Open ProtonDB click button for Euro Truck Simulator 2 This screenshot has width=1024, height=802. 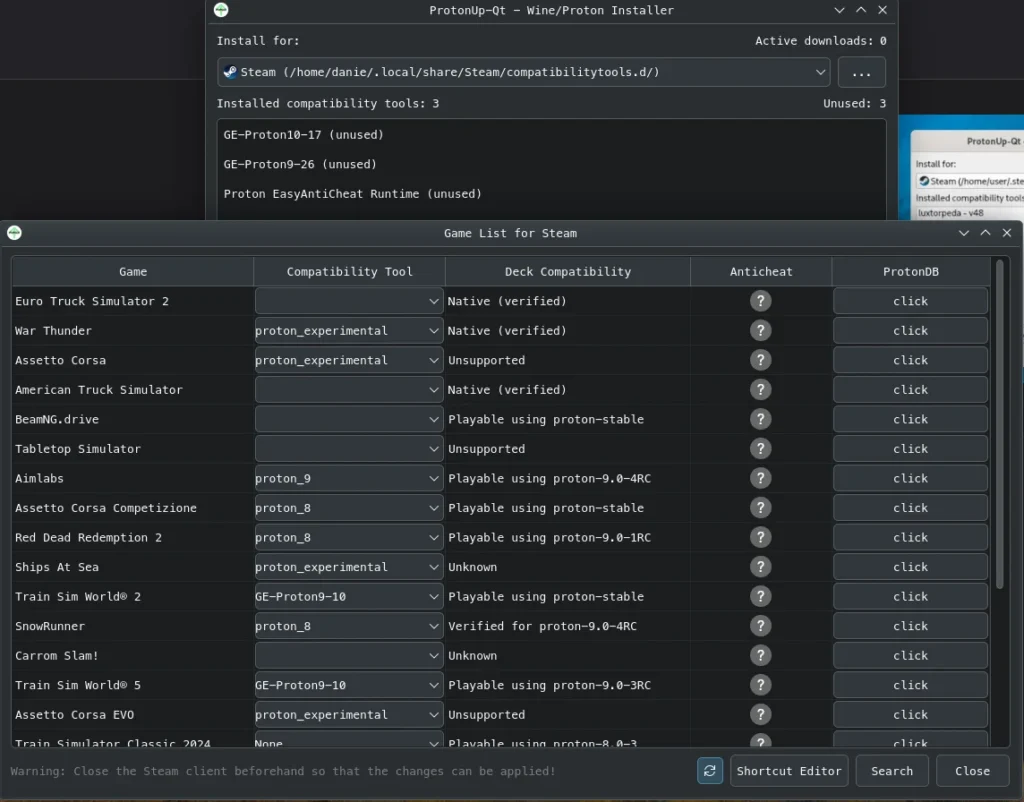click(910, 301)
